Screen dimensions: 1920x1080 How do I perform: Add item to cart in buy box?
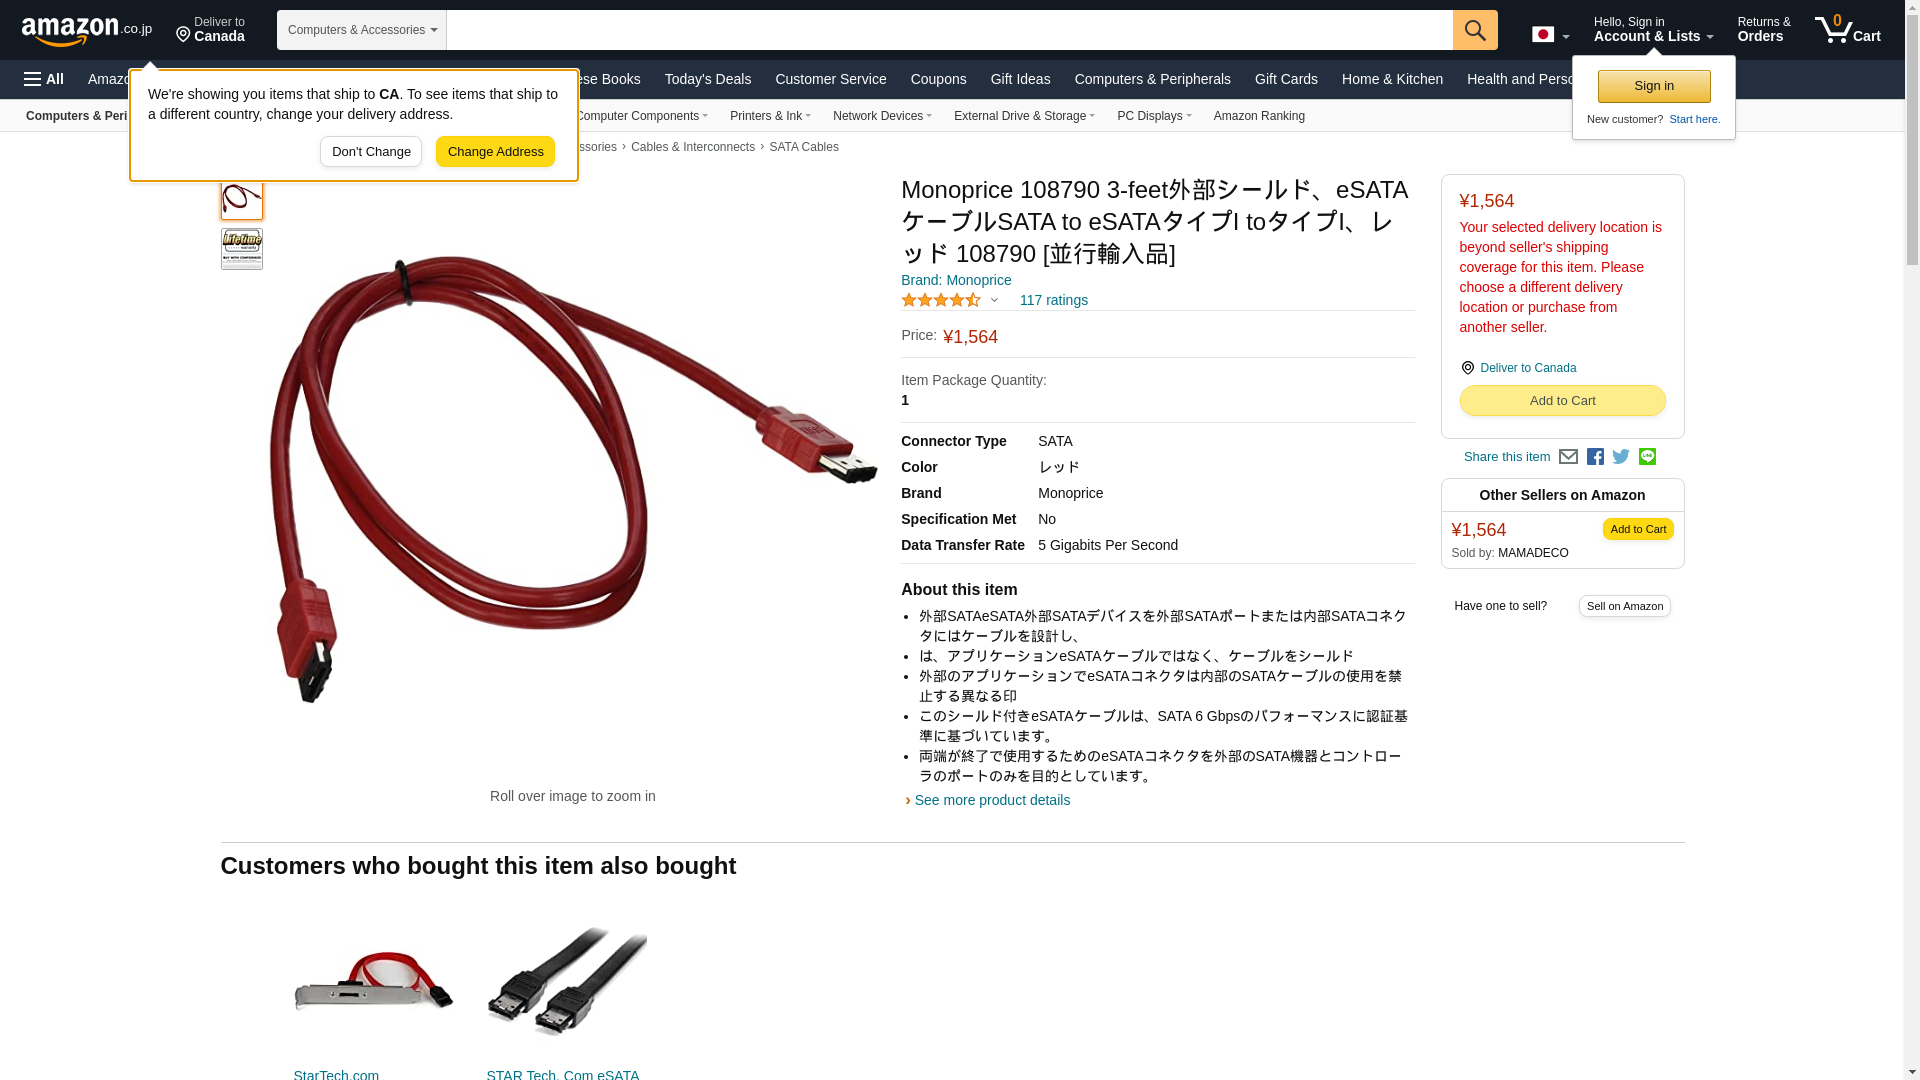coord(1562,401)
